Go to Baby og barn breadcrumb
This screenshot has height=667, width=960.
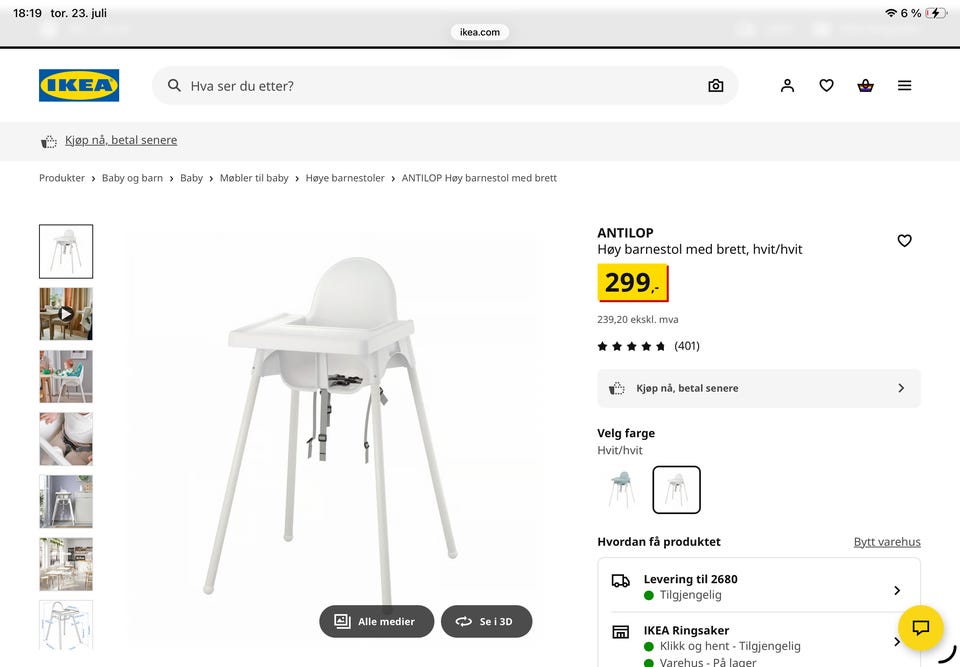click(x=132, y=178)
